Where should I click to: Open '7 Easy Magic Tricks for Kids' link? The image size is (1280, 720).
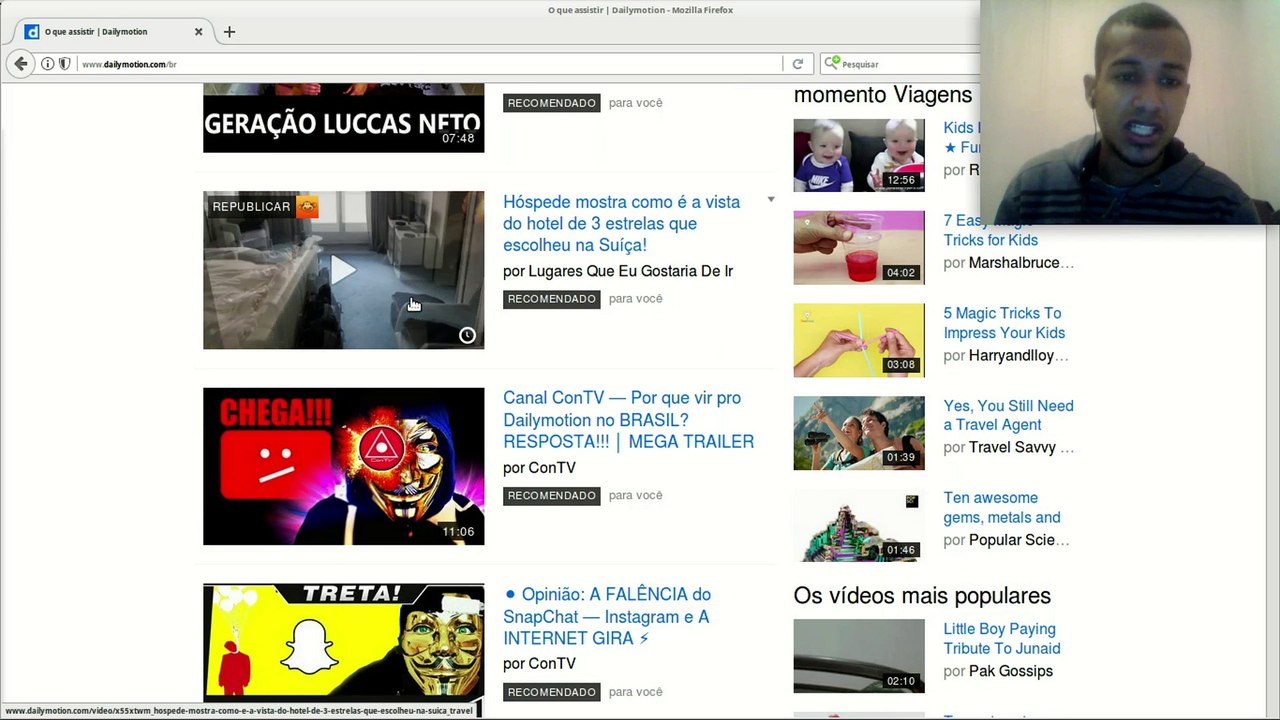(x=990, y=230)
